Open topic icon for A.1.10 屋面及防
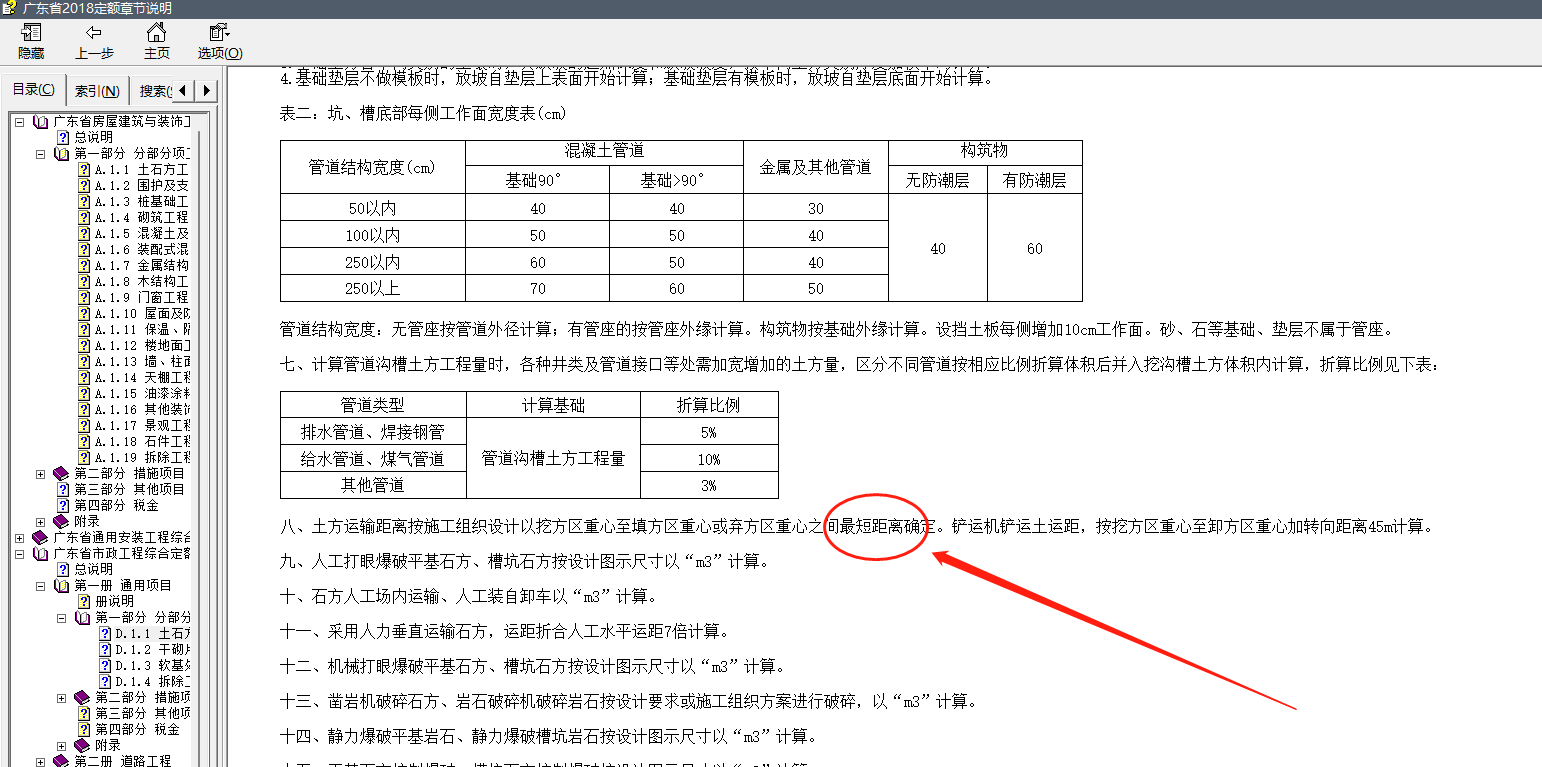This screenshot has width=1542, height=767. pos(84,313)
